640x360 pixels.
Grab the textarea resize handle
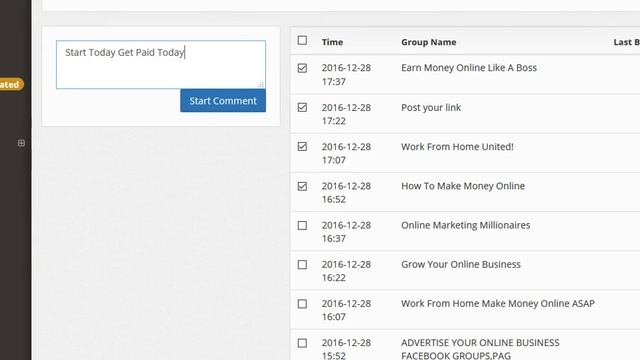pyautogui.click(x=261, y=84)
